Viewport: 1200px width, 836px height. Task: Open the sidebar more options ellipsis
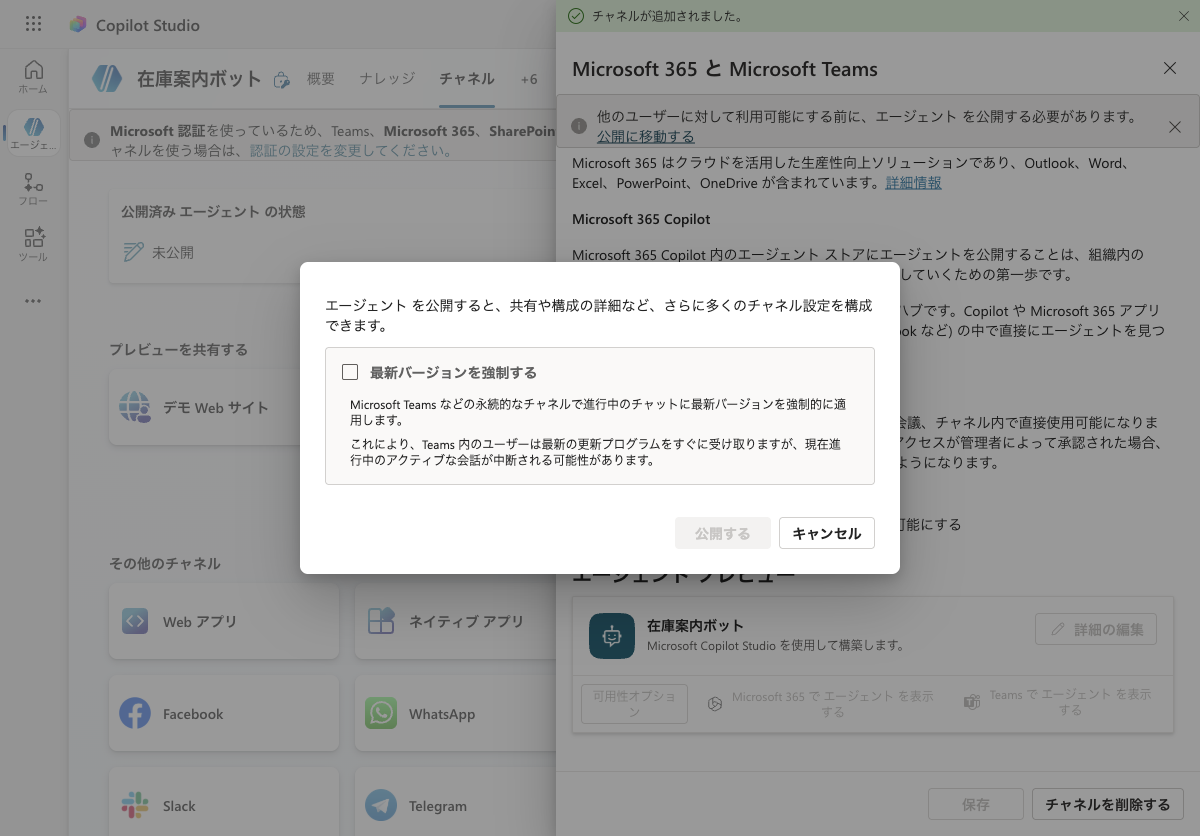pos(33,301)
